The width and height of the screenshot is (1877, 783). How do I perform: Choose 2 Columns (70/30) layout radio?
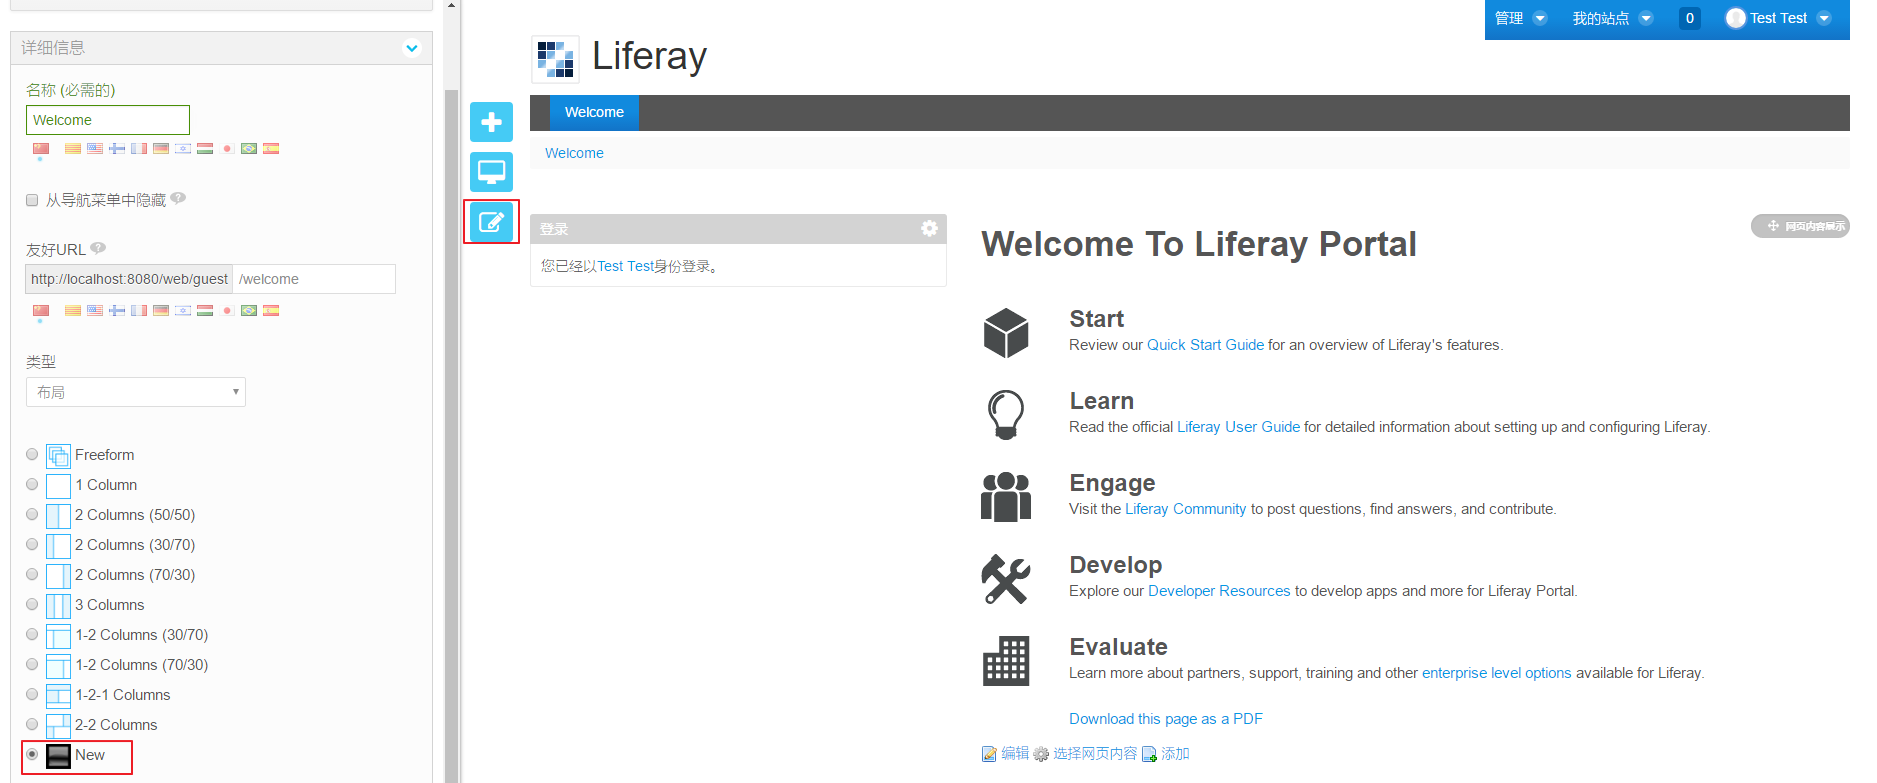click(32, 574)
